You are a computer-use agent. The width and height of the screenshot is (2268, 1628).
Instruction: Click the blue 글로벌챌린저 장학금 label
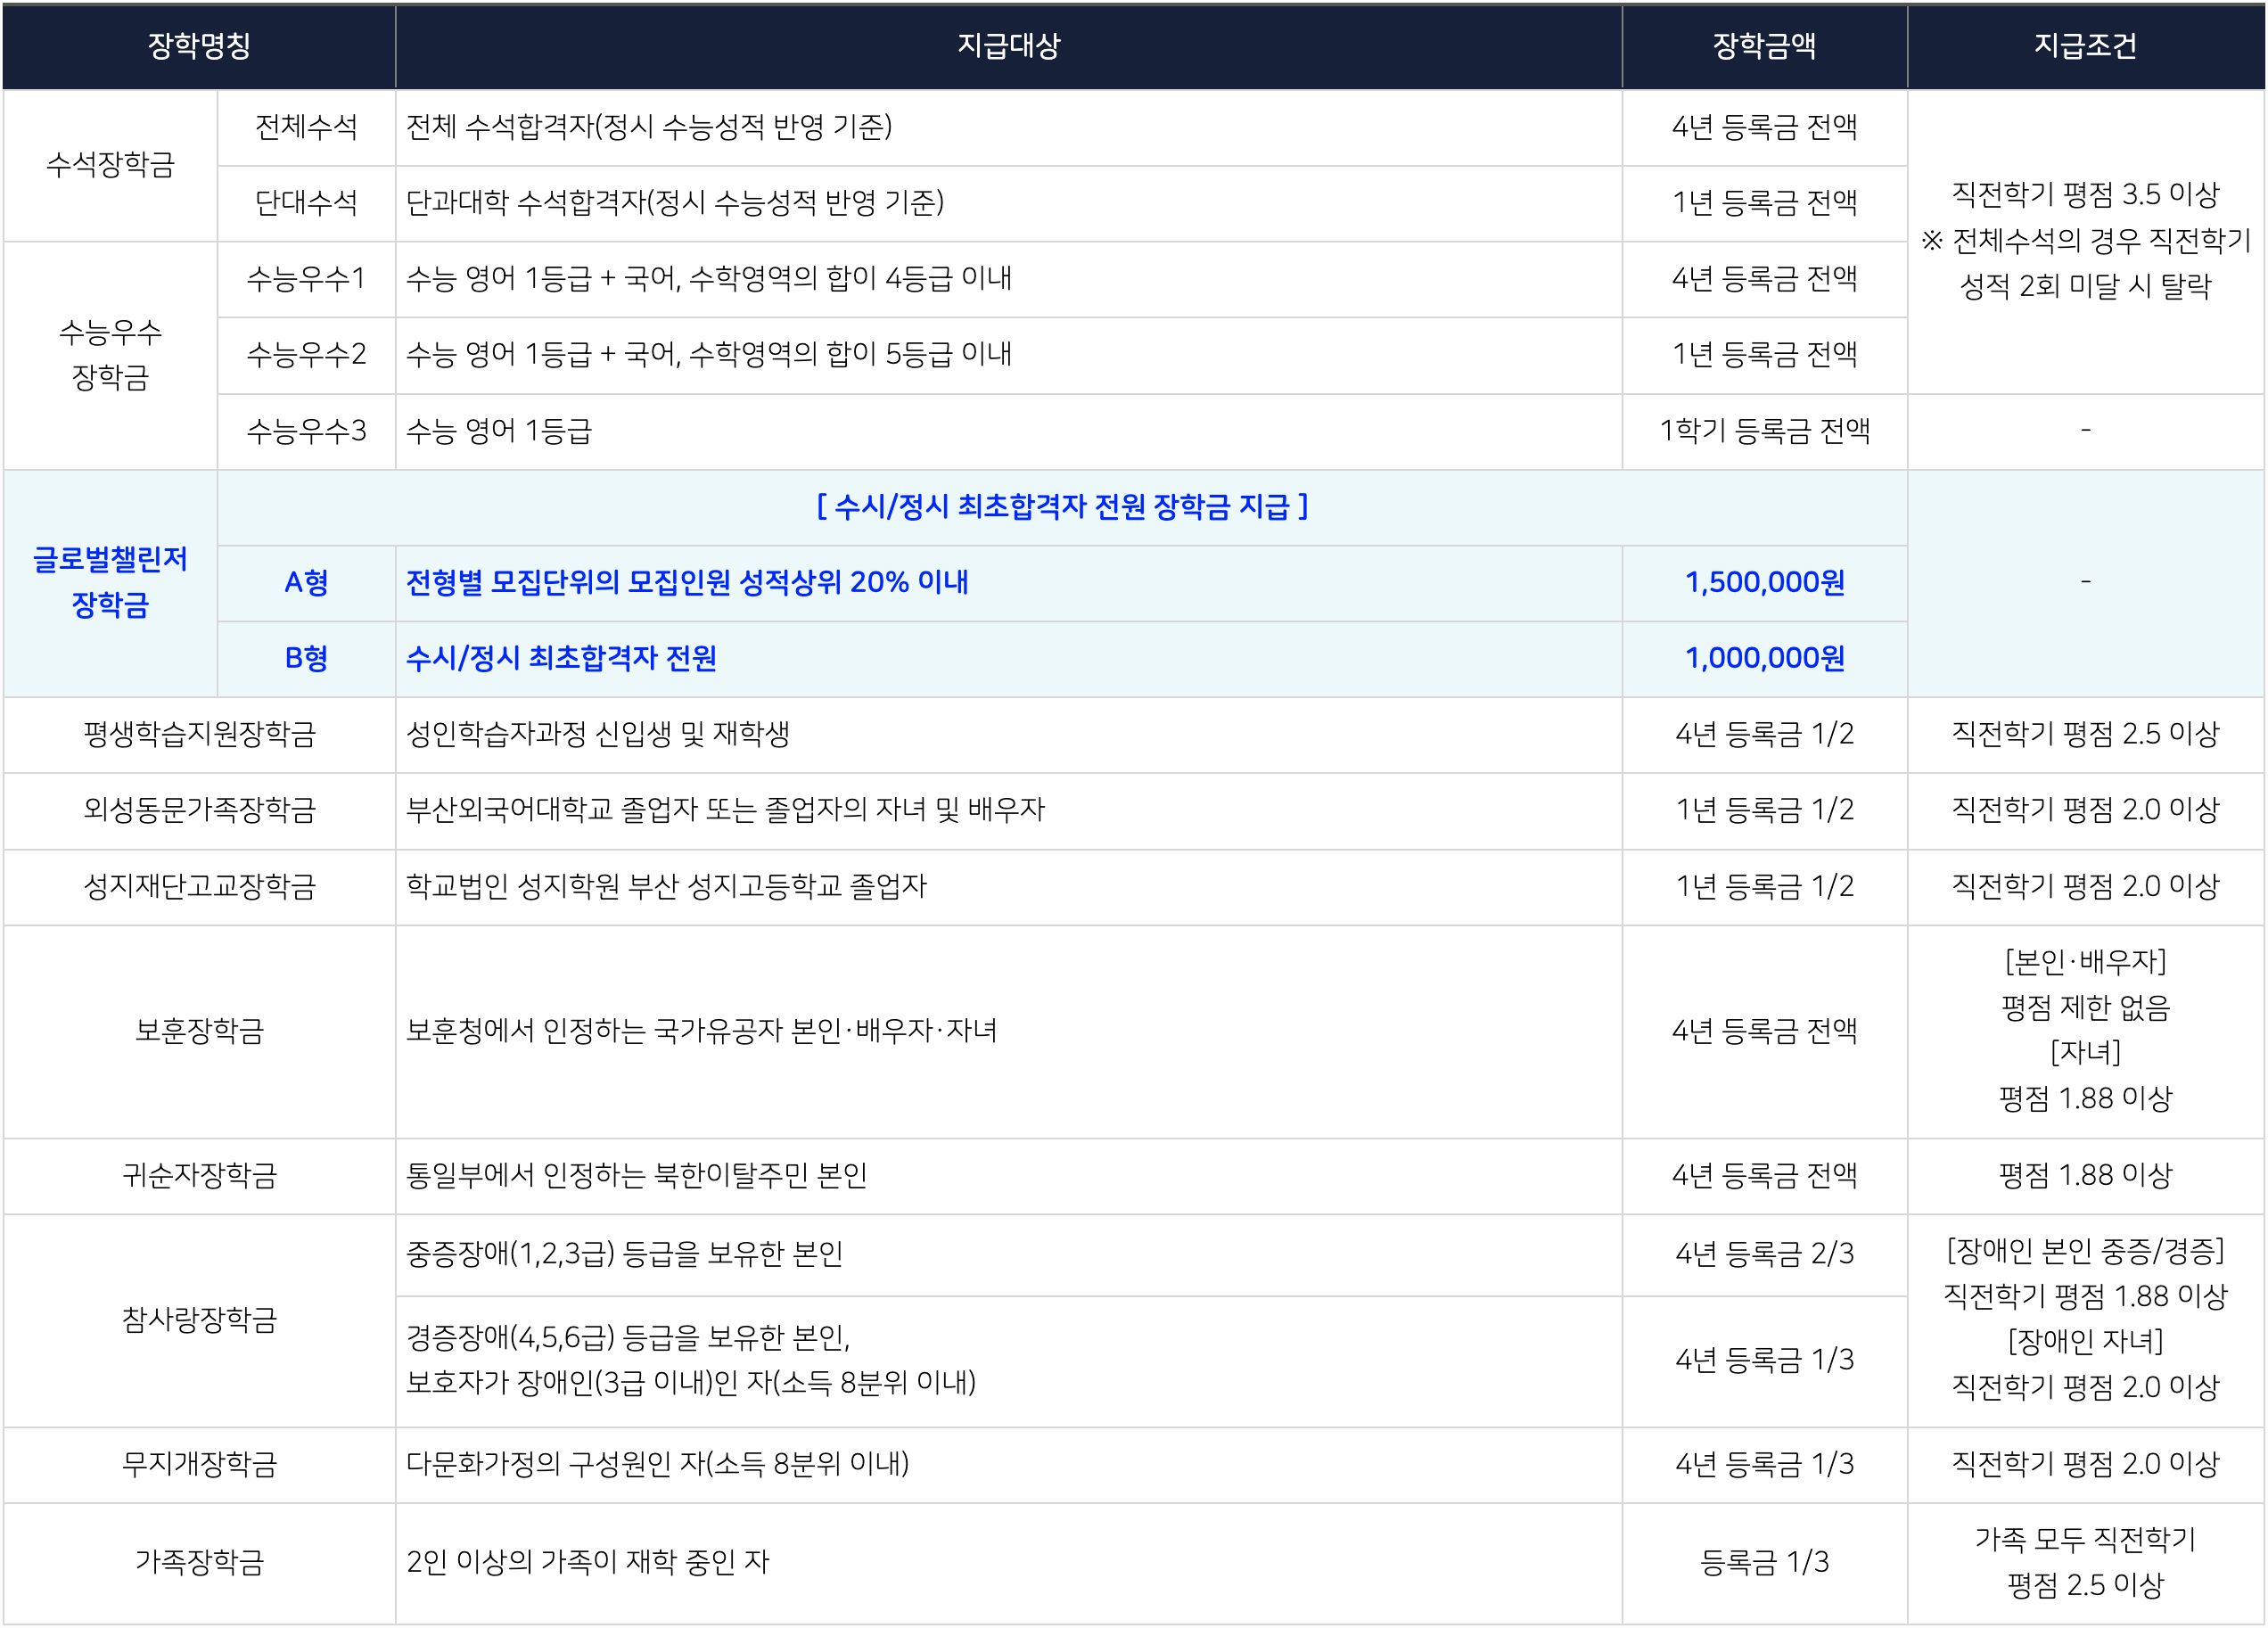(110, 582)
